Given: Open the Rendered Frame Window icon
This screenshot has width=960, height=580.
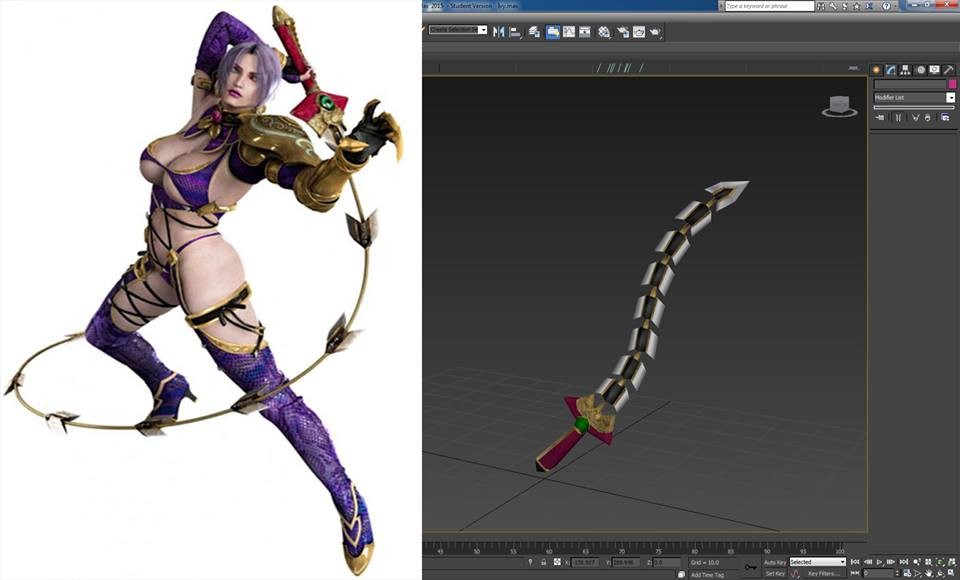Looking at the screenshot, I should click(x=639, y=32).
